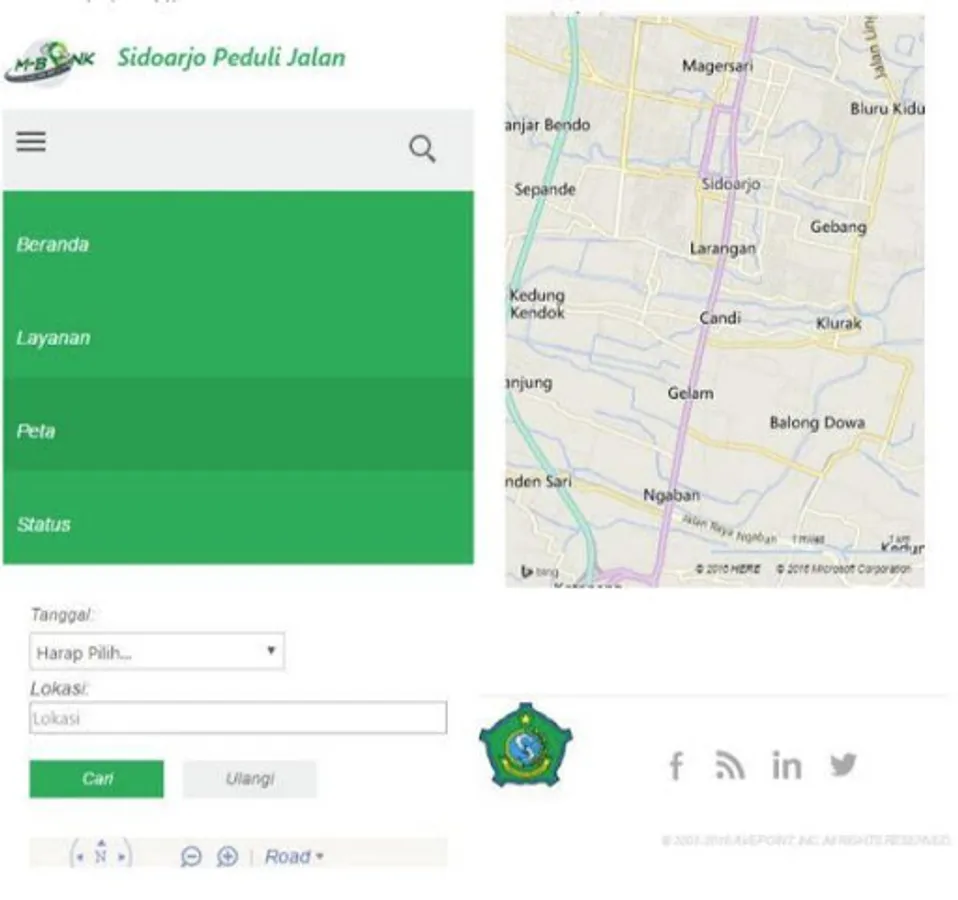Open the Twitter bird icon

843,765
